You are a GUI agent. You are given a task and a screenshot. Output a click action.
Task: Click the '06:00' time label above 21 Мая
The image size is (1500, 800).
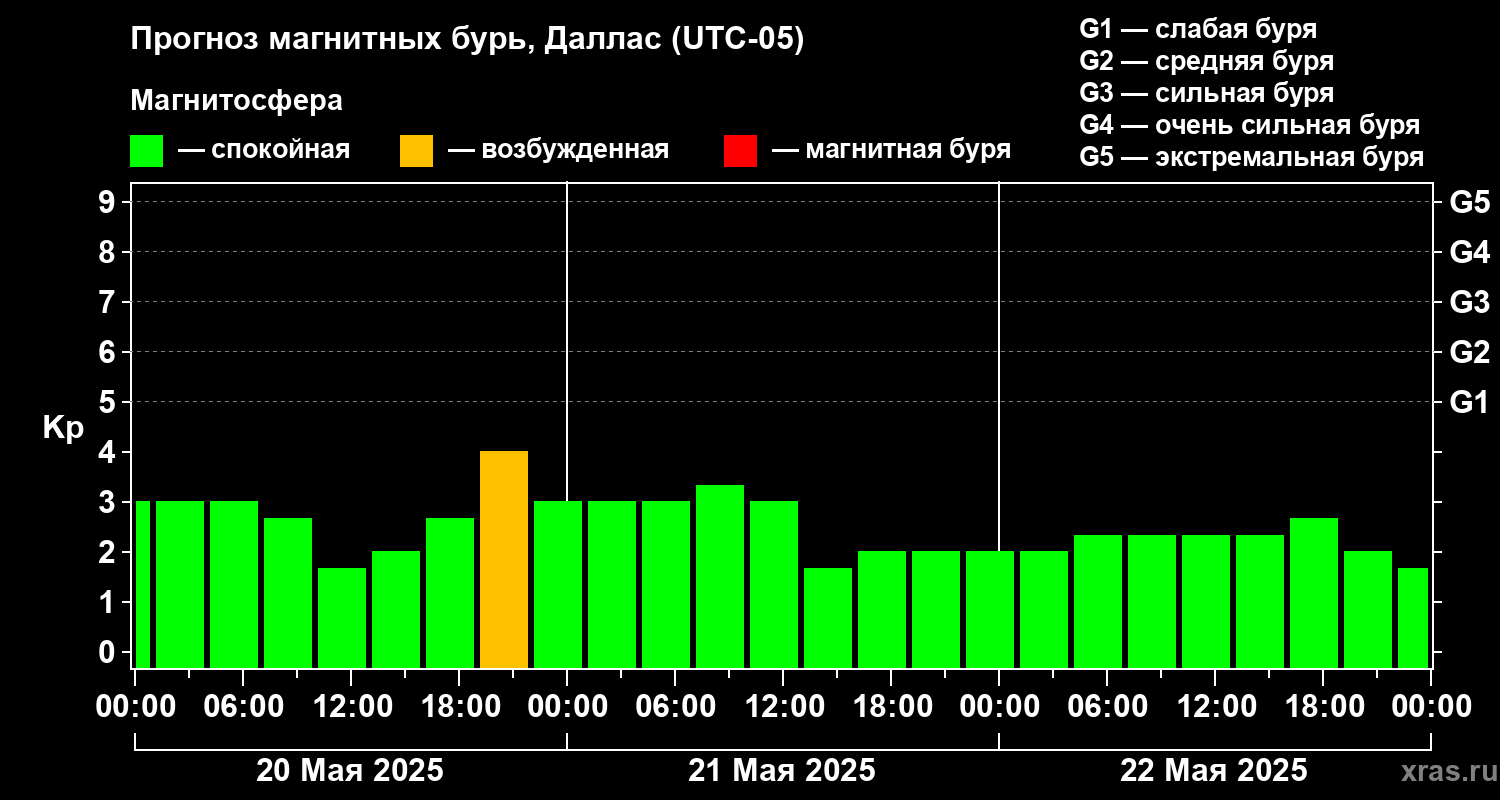point(677,706)
